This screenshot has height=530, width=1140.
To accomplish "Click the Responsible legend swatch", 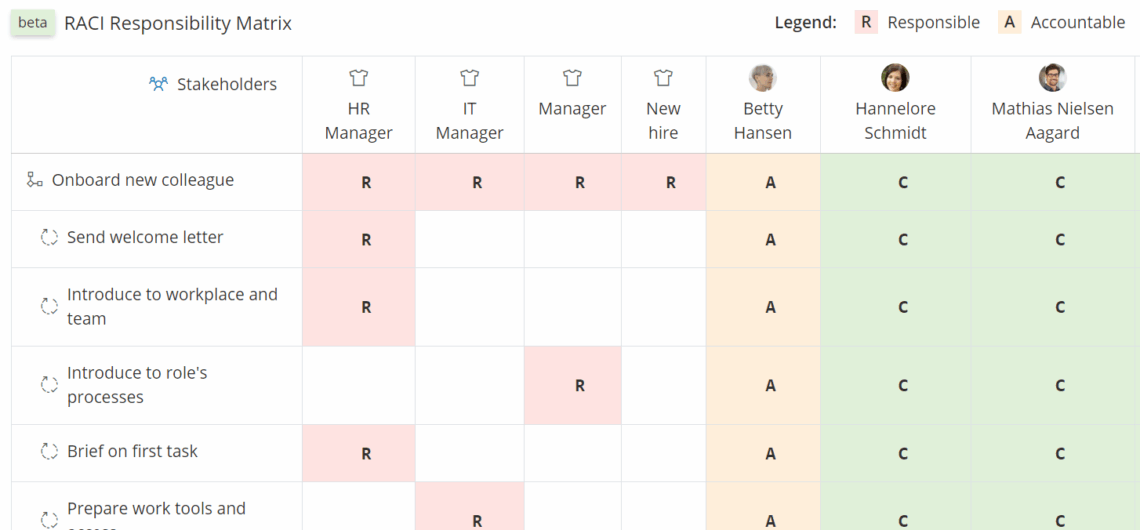I will 867,23.
